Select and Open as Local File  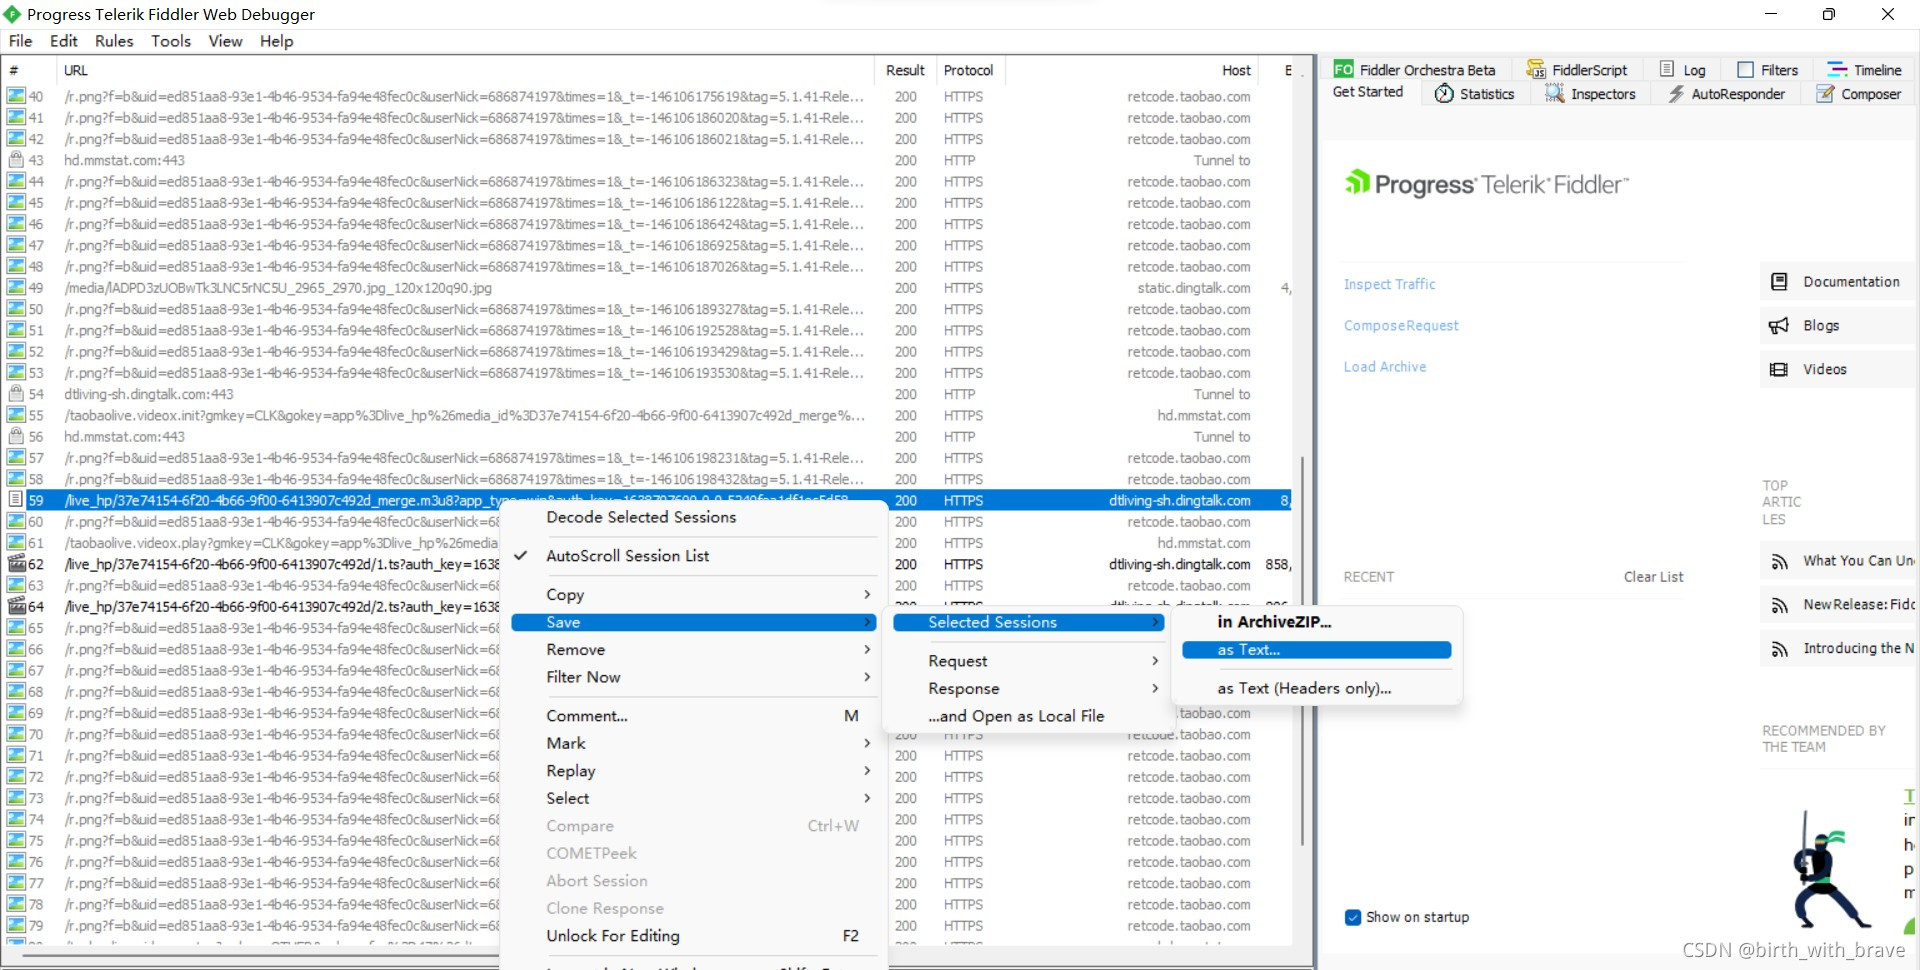(1029, 716)
